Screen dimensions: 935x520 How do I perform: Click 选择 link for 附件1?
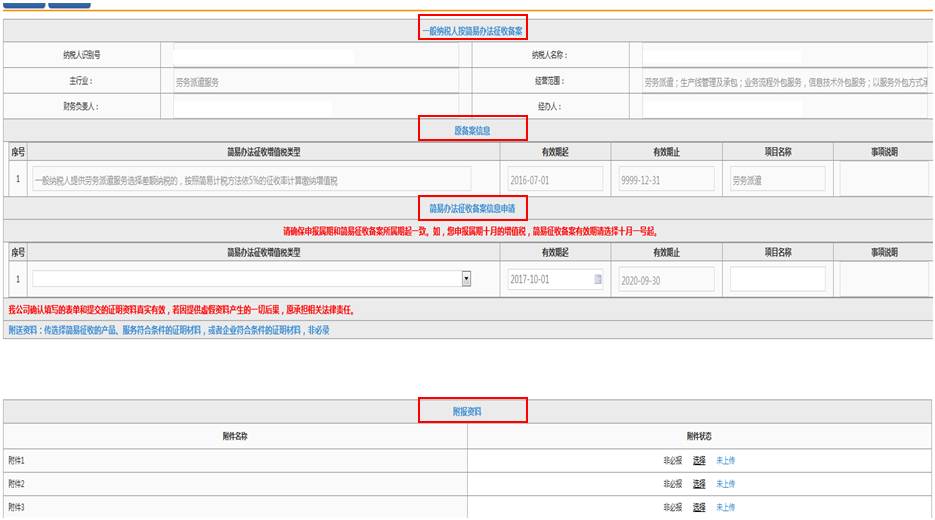tap(699, 461)
